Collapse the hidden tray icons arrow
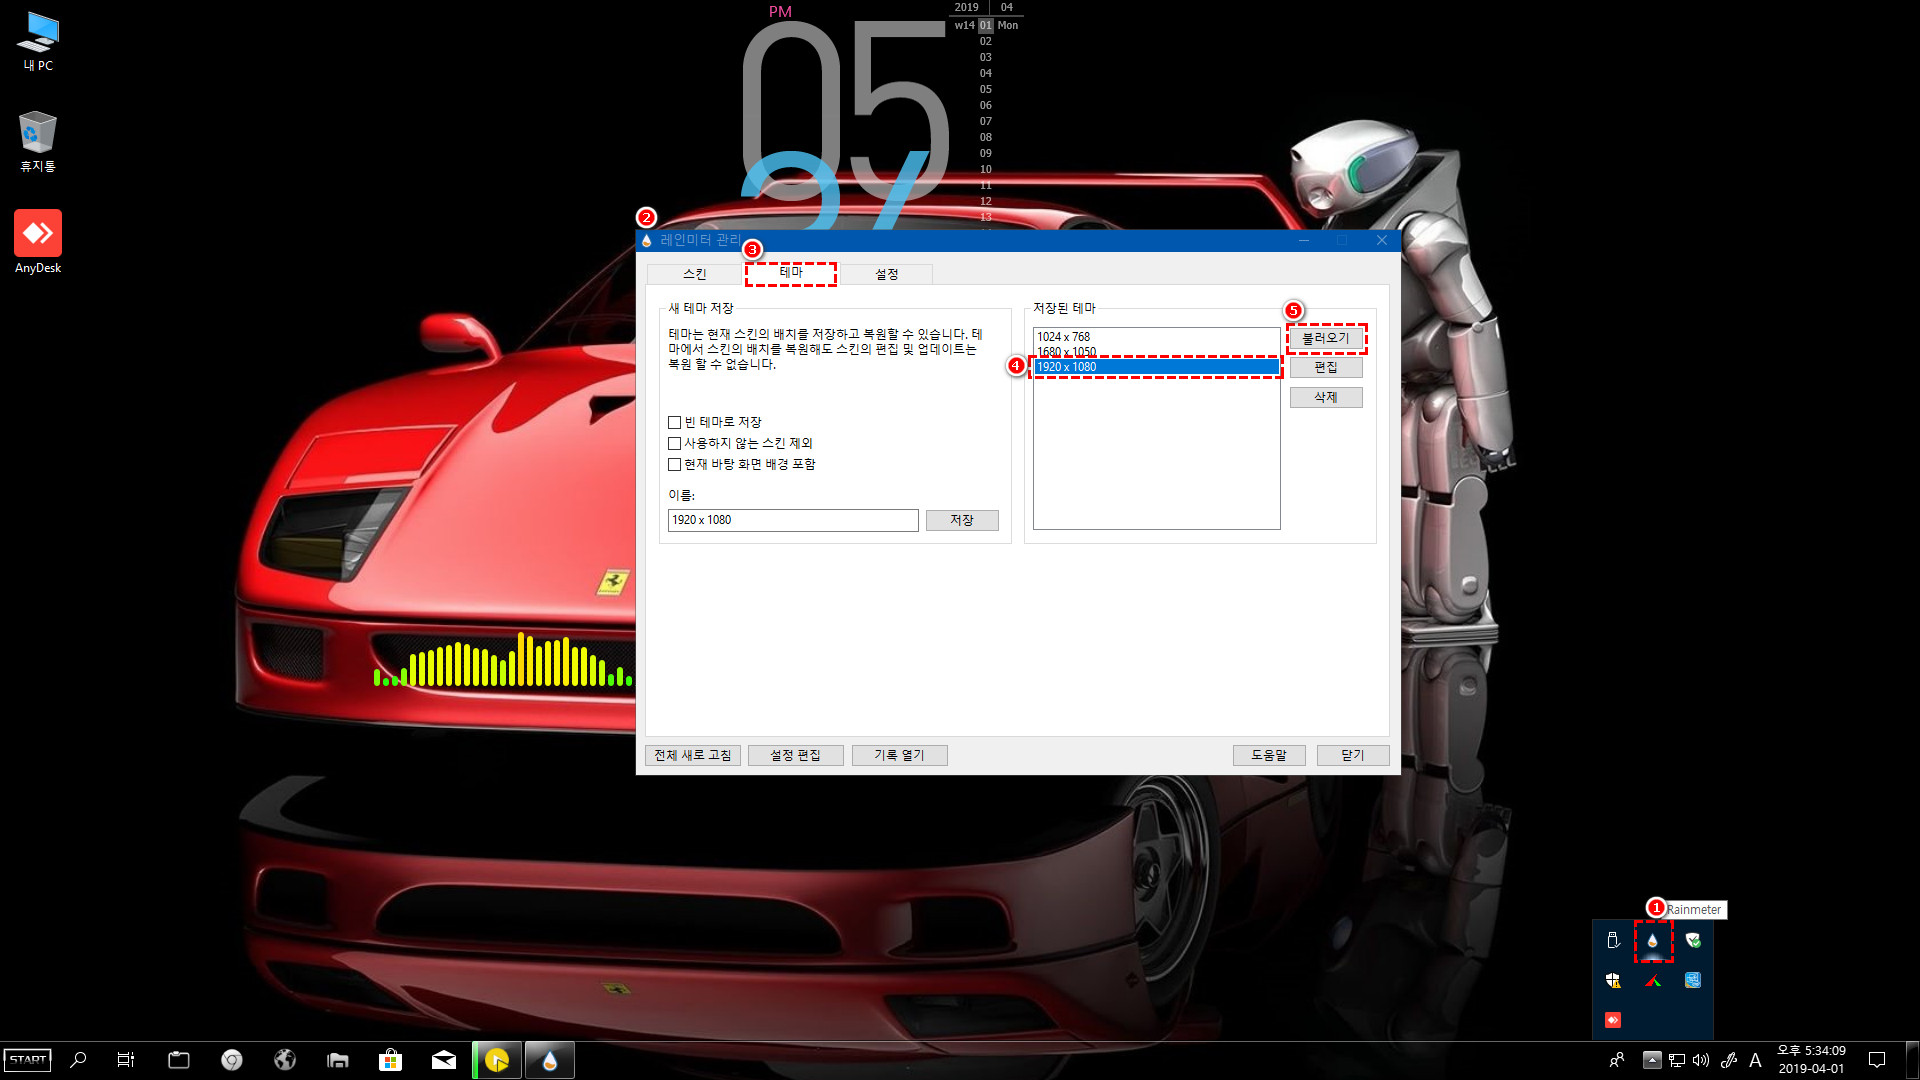 [1652, 1060]
